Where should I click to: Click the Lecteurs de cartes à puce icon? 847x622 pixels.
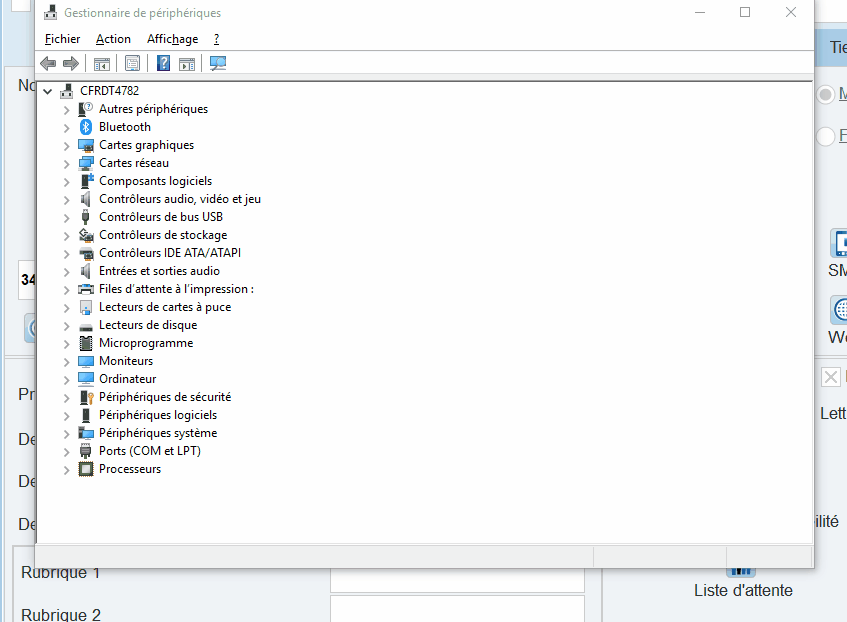click(x=86, y=307)
